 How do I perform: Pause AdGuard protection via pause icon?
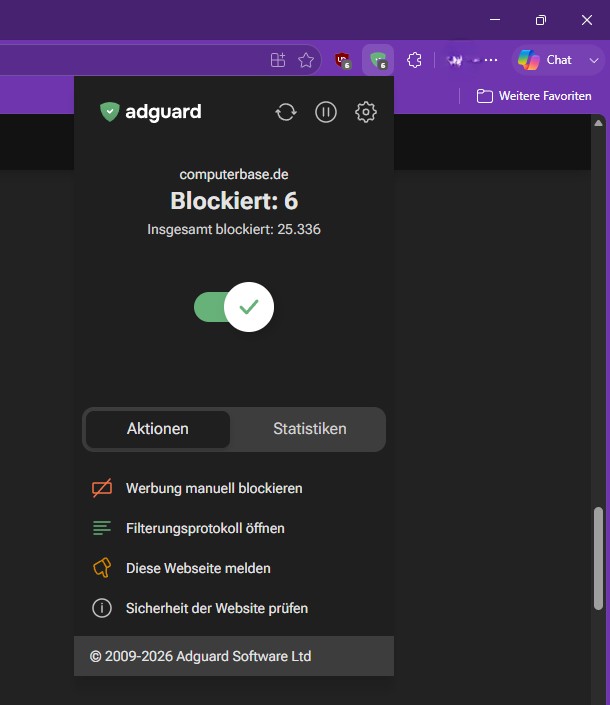point(326,112)
